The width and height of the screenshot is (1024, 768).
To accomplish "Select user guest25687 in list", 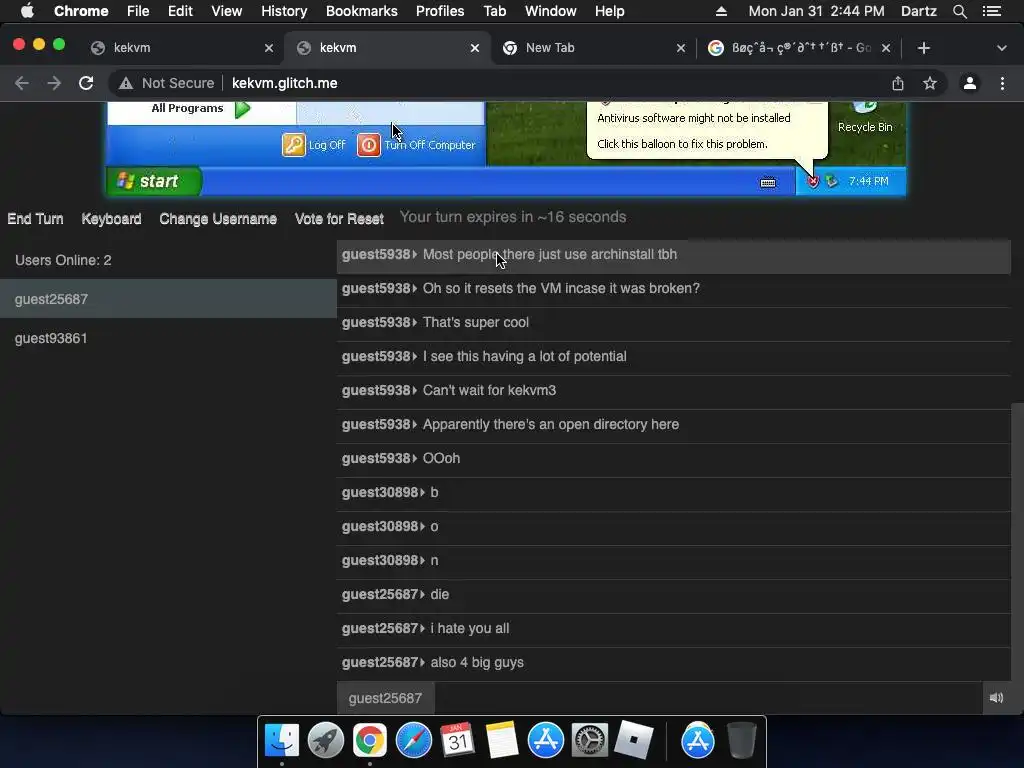I will pyautogui.click(x=168, y=299).
